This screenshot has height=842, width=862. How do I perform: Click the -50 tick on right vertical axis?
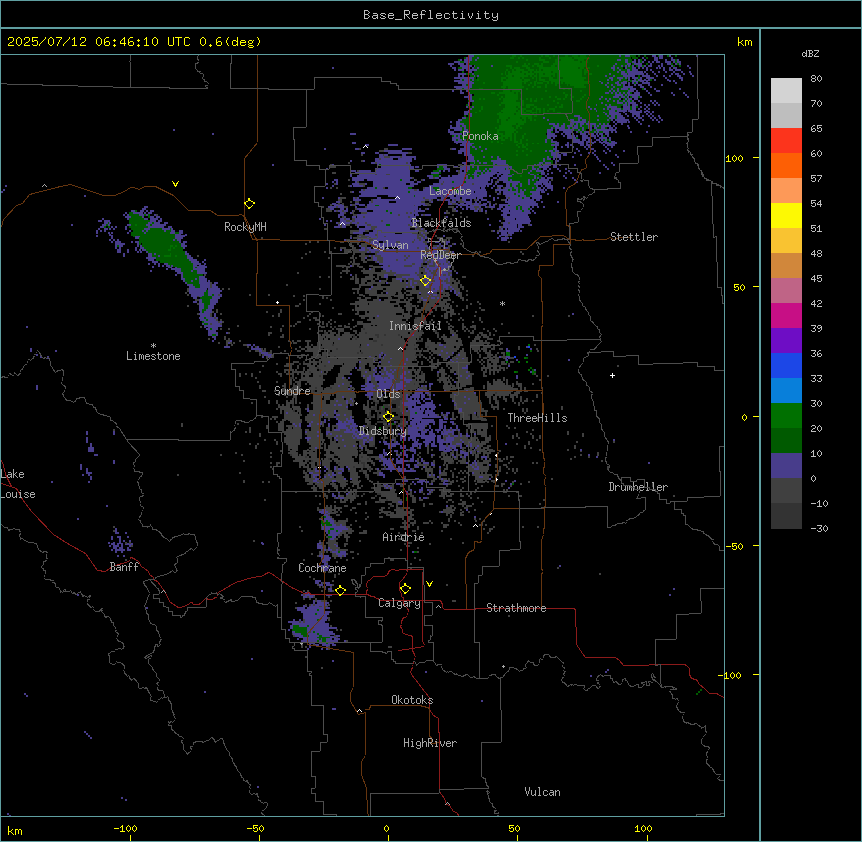tap(734, 546)
